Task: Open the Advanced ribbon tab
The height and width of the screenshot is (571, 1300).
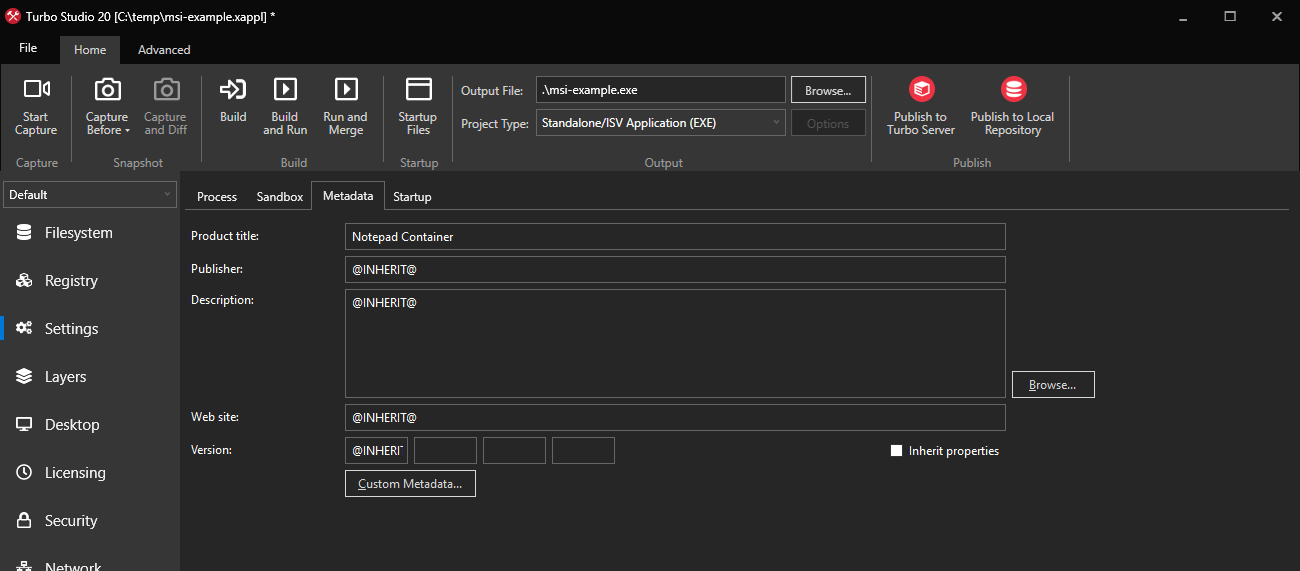Action: tap(164, 50)
